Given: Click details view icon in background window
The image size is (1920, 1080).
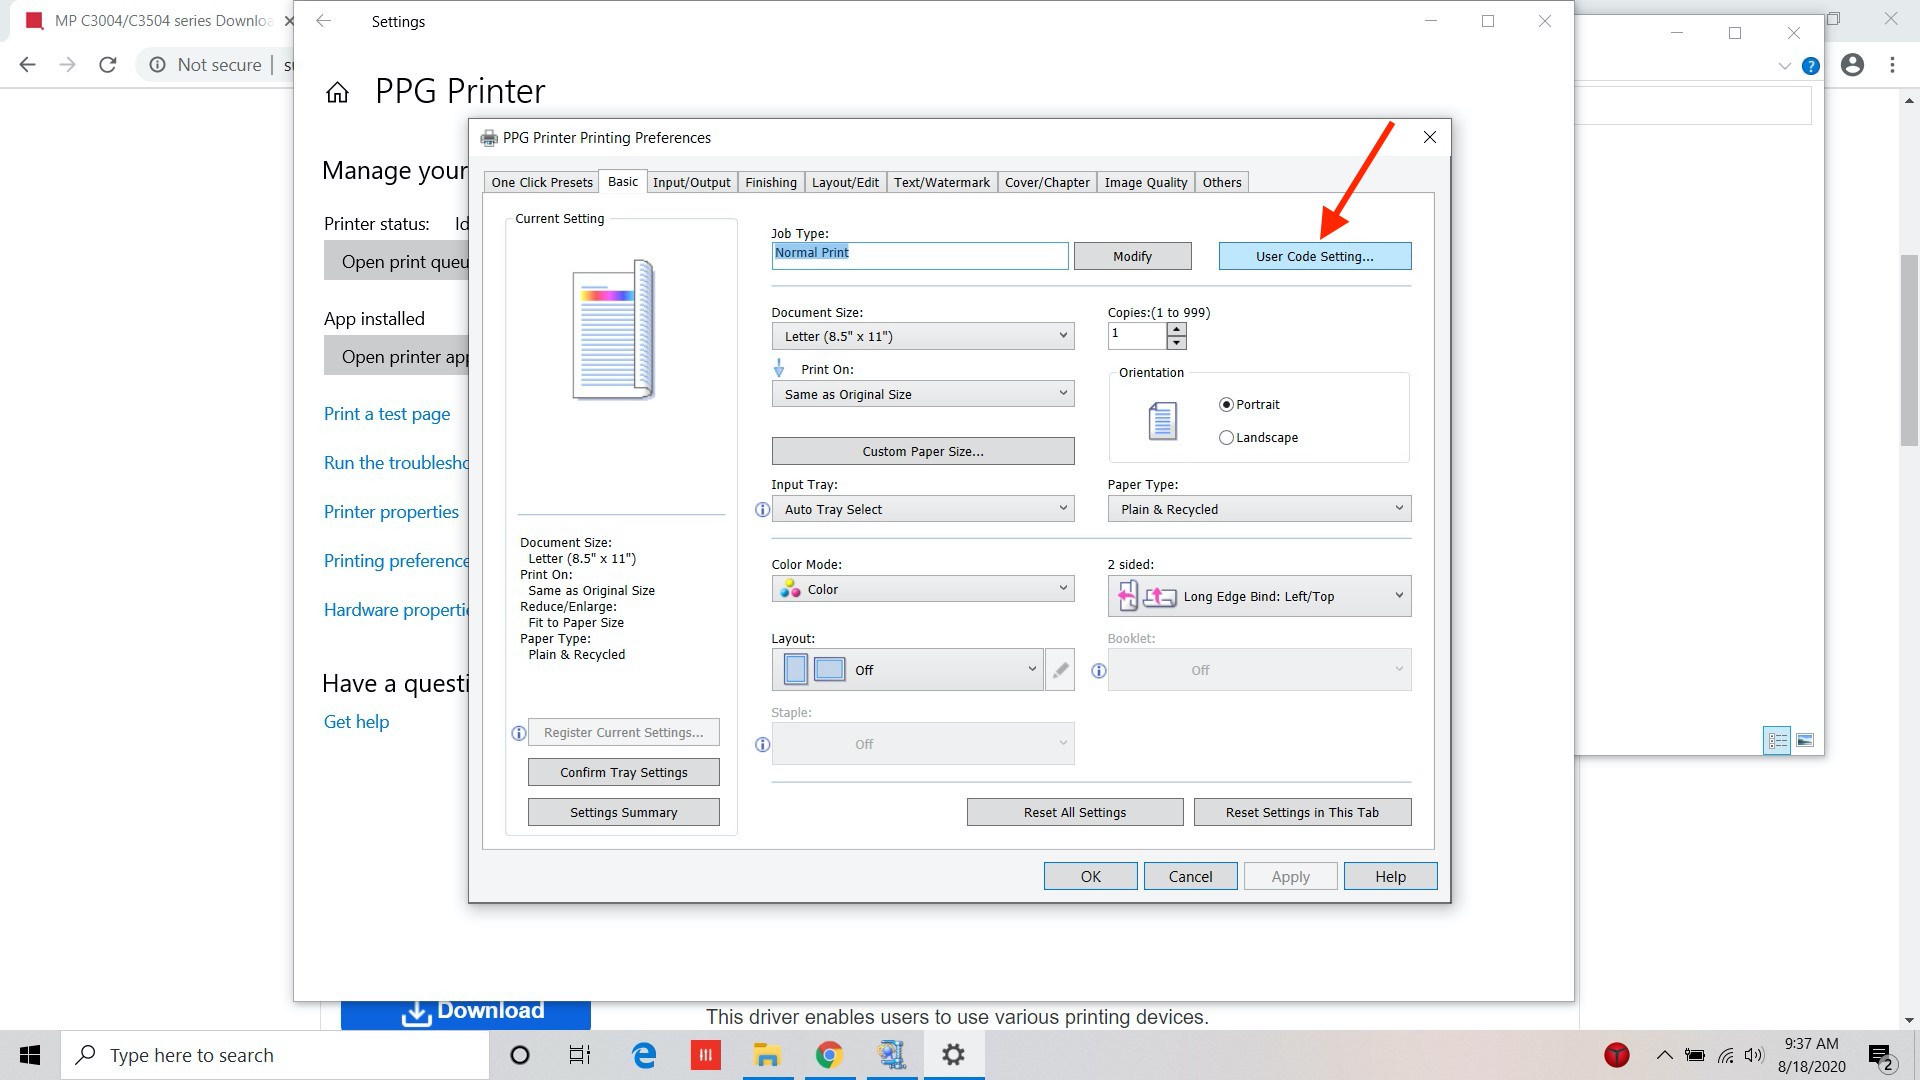Looking at the screenshot, I should click(x=1777, y=741).
